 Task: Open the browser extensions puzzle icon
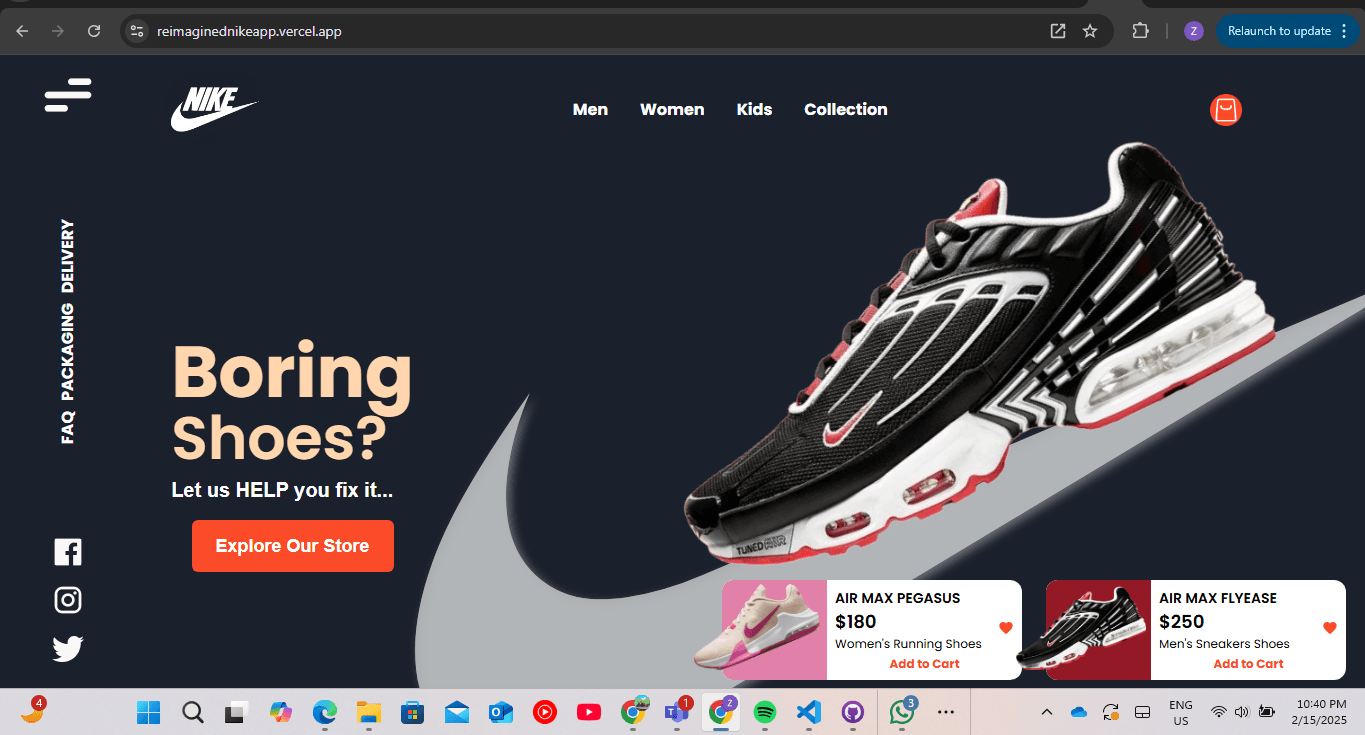1140,31
